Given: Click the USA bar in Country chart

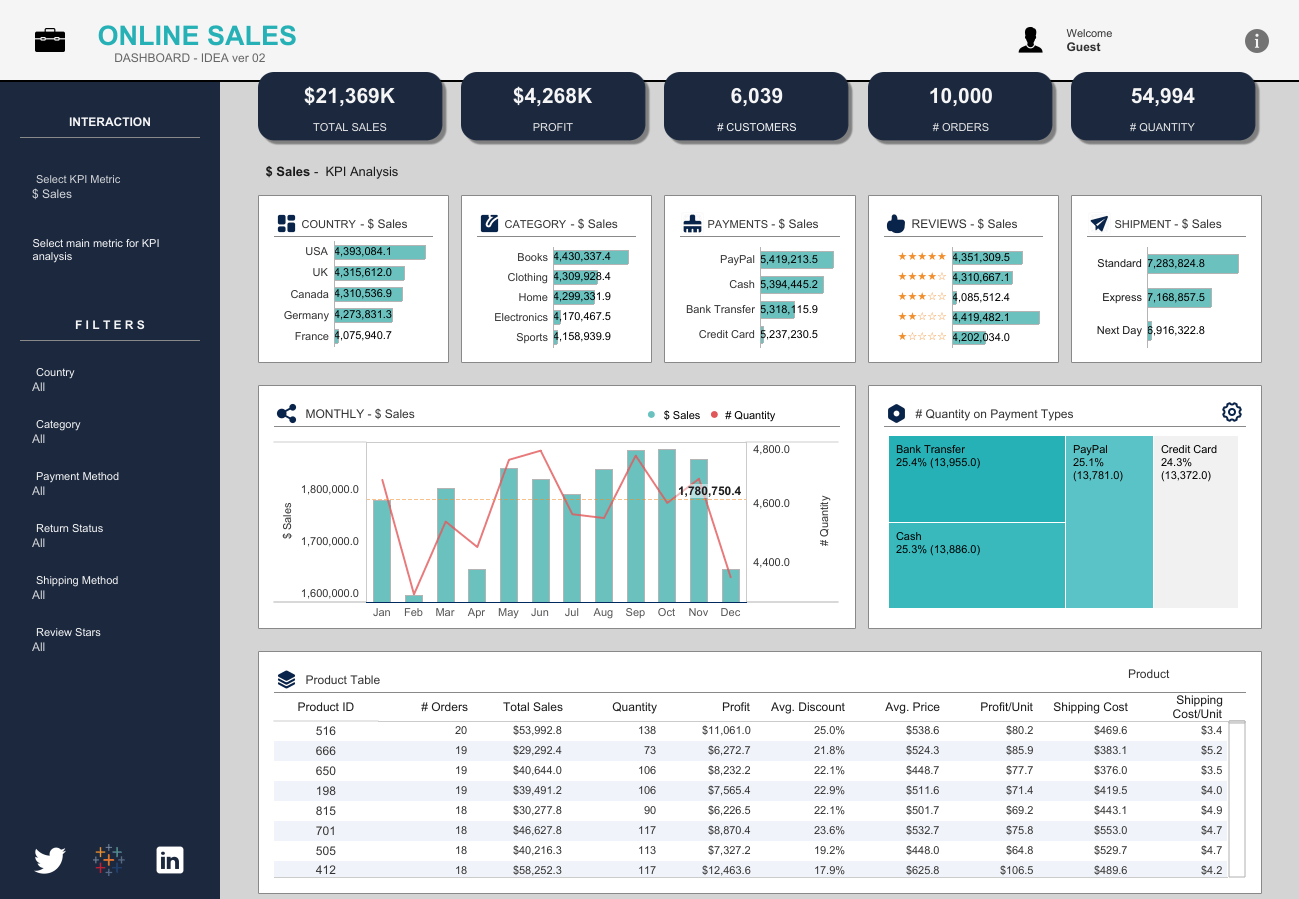Looking at the screenshot, I should (x=380, y=252).
